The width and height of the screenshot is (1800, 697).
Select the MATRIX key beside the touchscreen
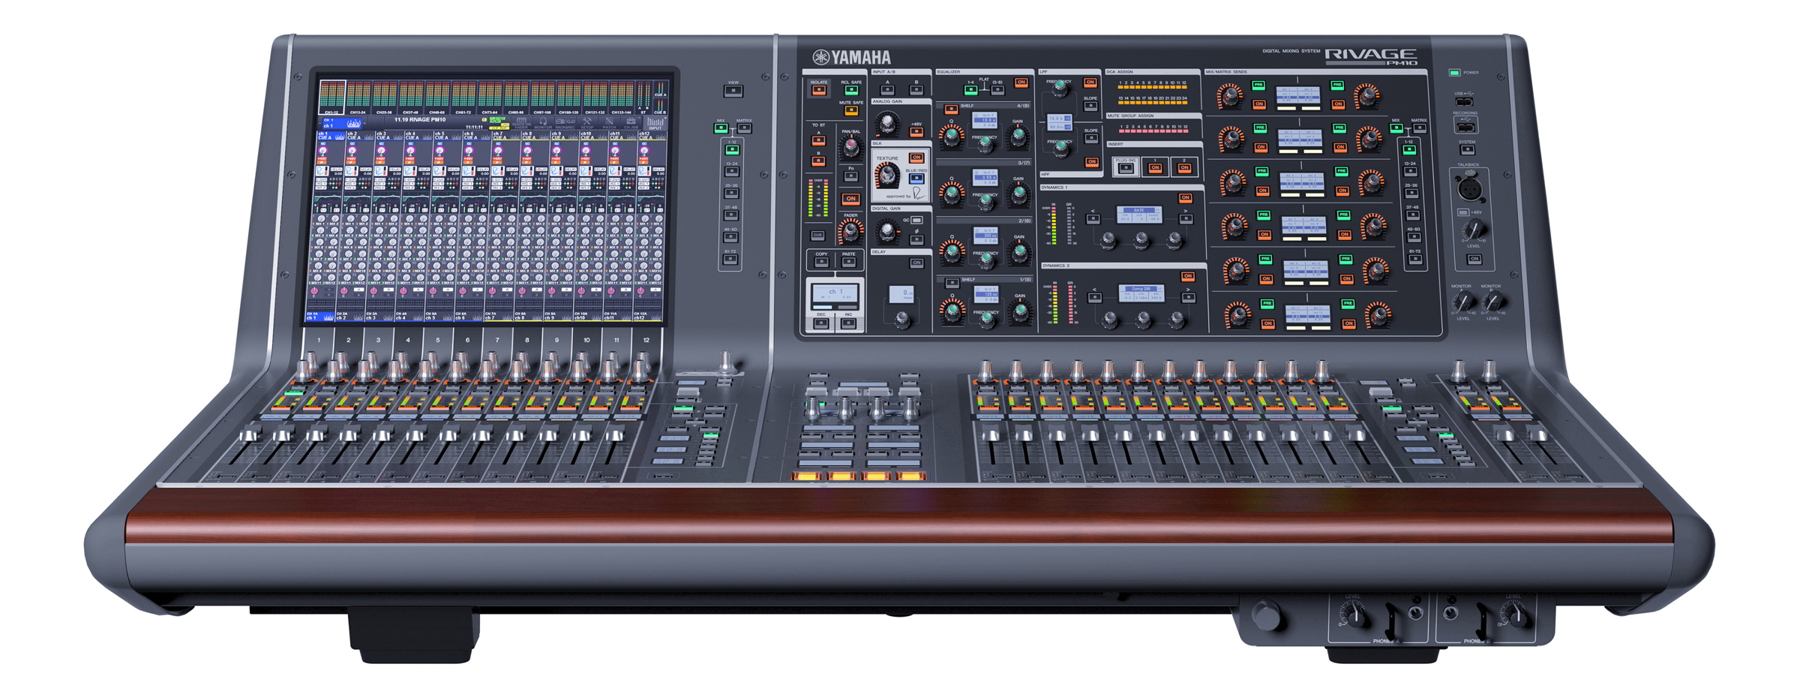[744, 128]
